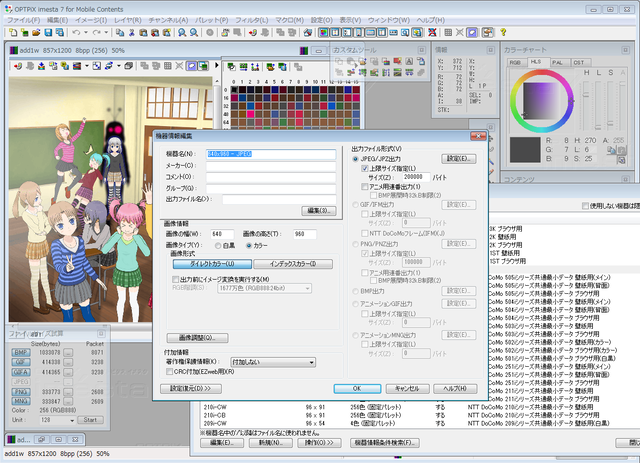Image resolution: width=640 pixels, height=463 pixels.
Task: Select the BMP output radio button
Action: click(356, 291)
